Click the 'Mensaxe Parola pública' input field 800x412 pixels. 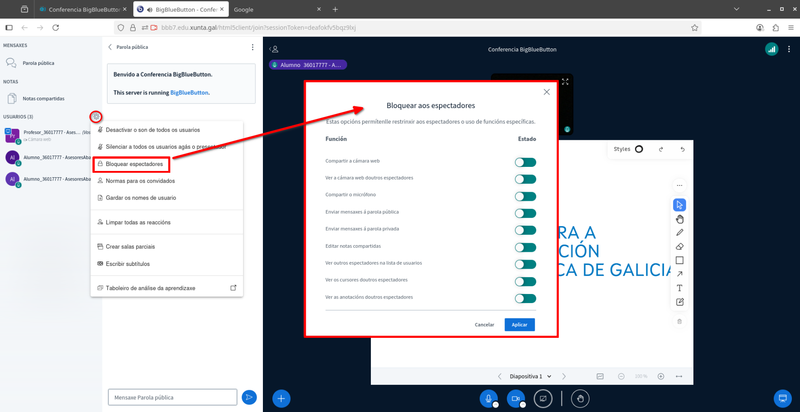pos(172,398)
